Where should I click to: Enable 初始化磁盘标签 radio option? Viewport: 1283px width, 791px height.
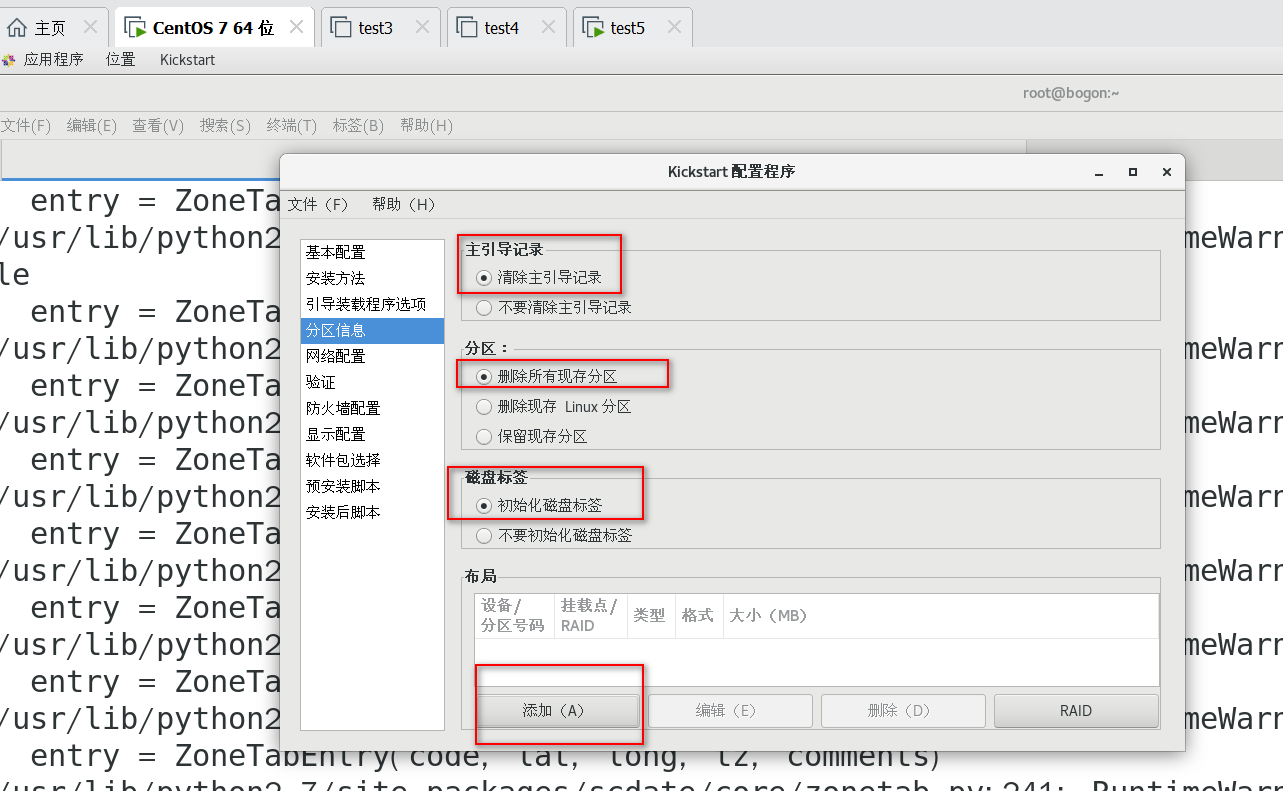point(539,506)
